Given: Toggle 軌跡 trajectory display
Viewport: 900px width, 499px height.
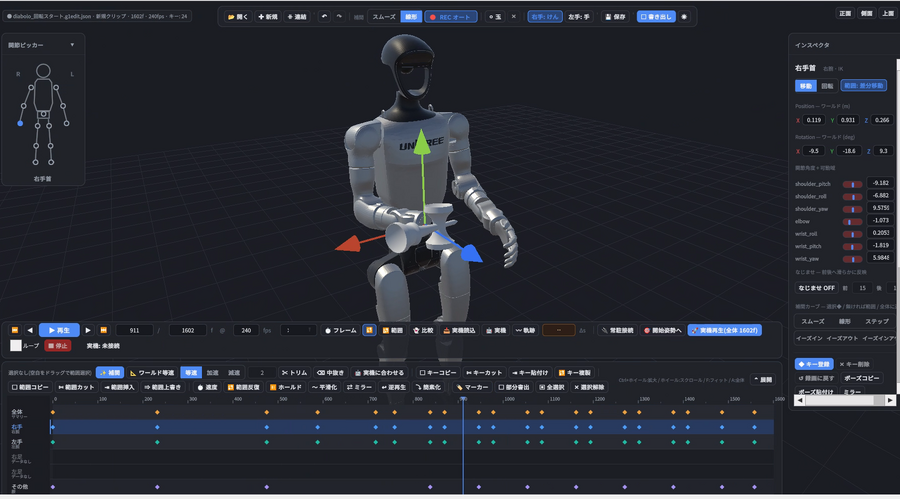Looking at the screenshot, I should tap(525, 330).
